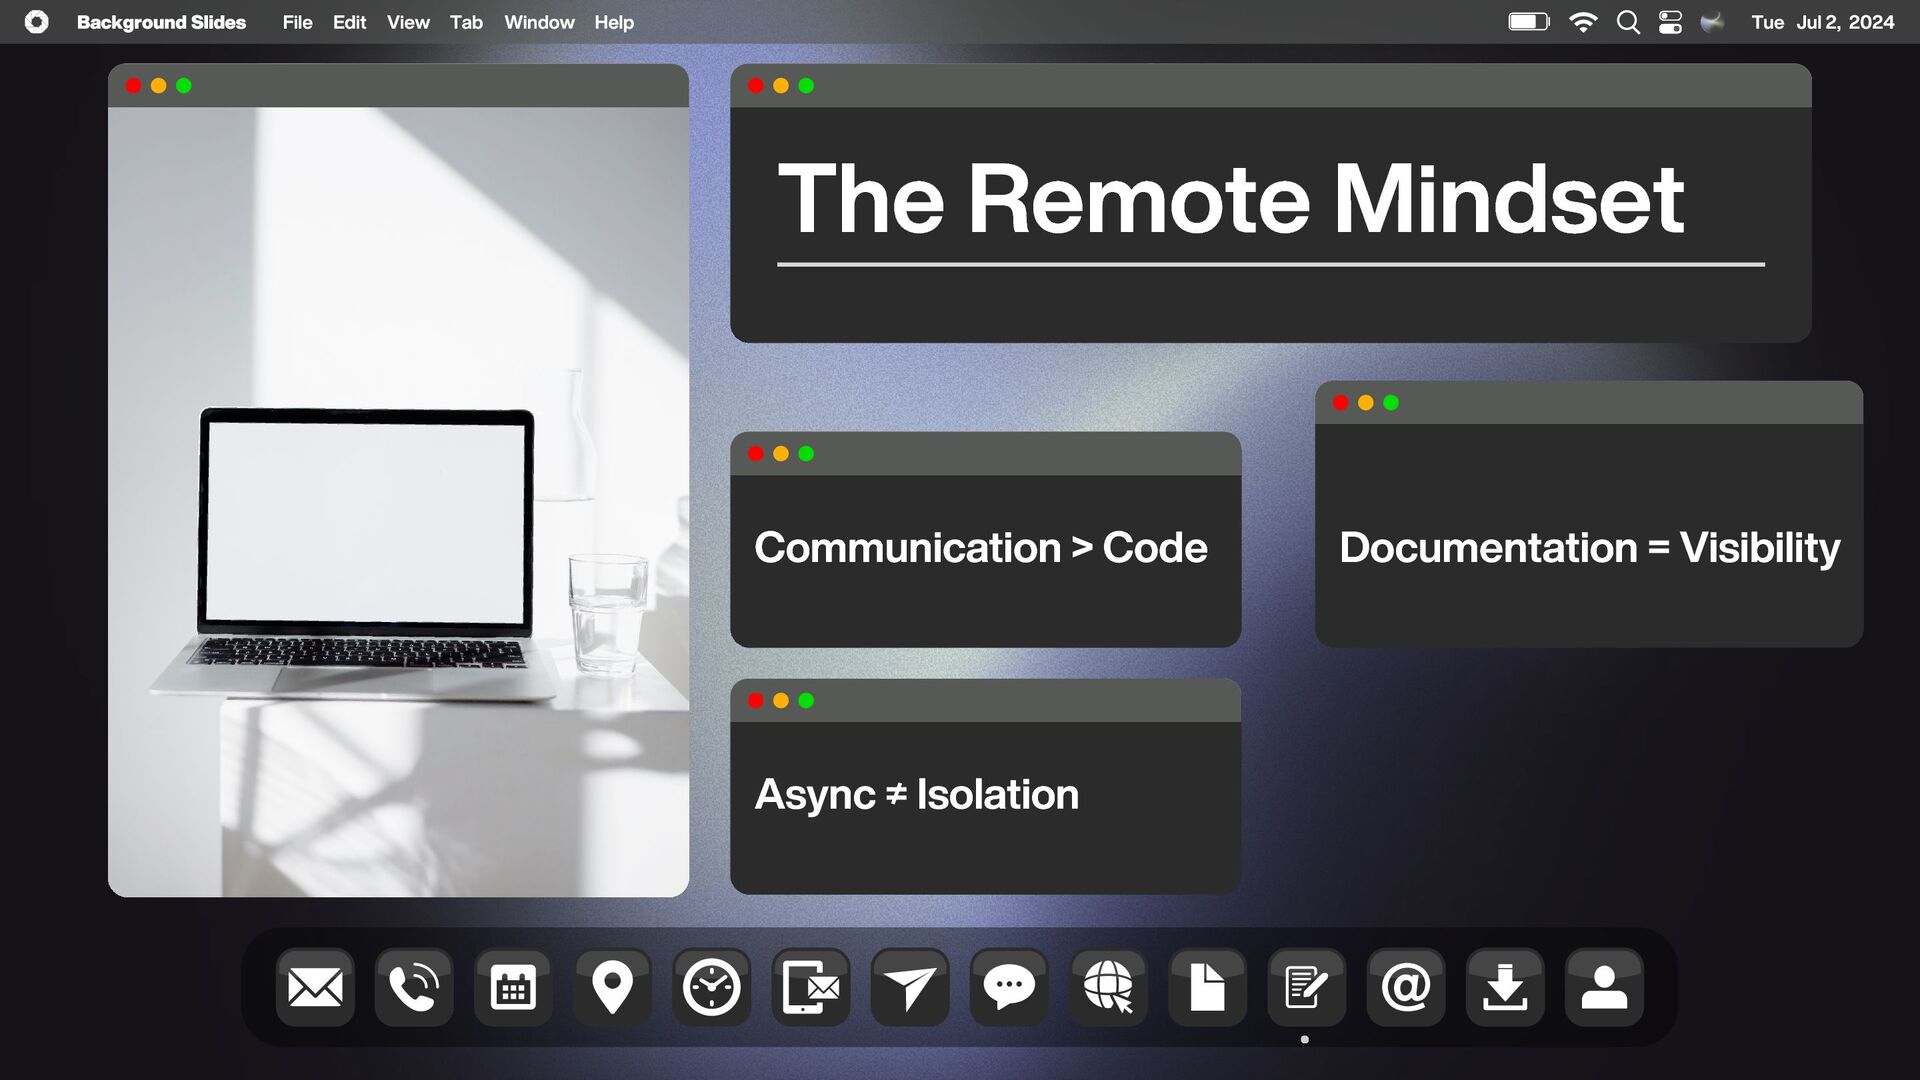The image size is (1920, 1080).
Task: Click the Spotlight search icon in menu bar
Action: (x=1628, y=22)
